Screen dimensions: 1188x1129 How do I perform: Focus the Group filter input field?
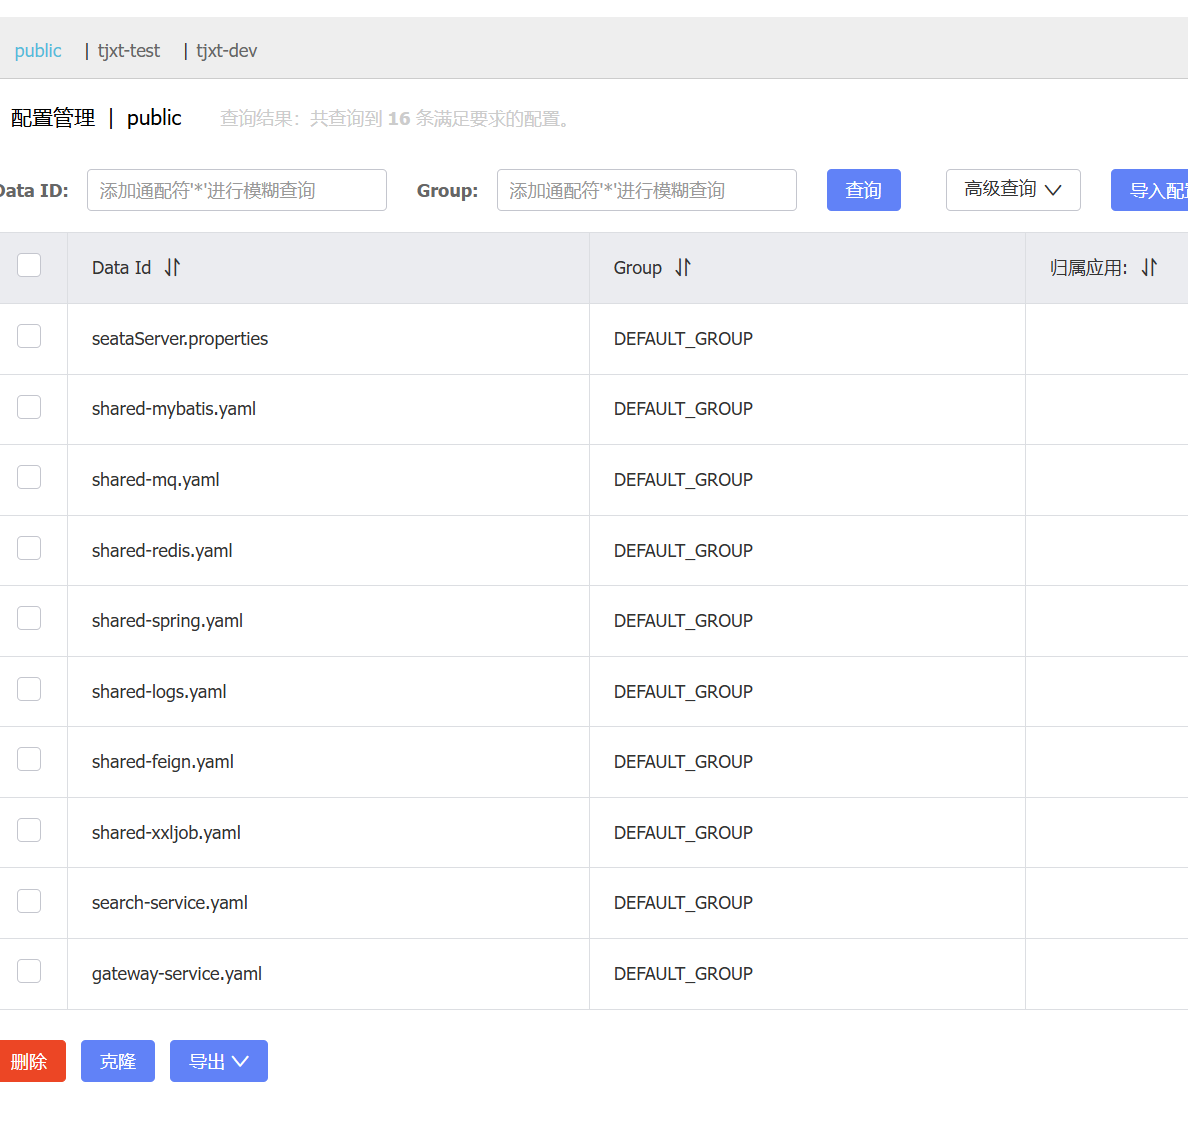[646, 189]
